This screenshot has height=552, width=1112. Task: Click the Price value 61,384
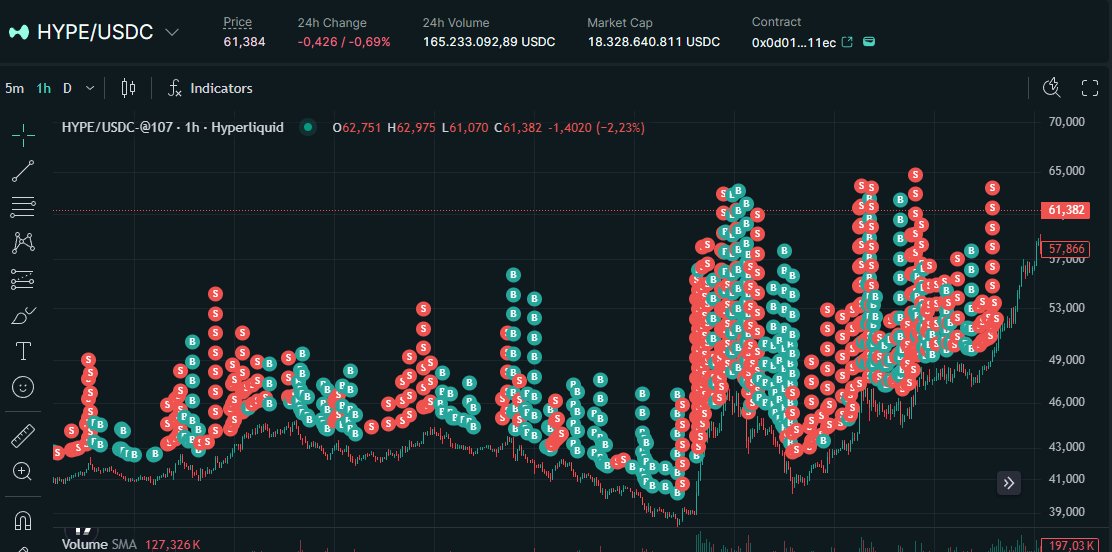point(244,42)
